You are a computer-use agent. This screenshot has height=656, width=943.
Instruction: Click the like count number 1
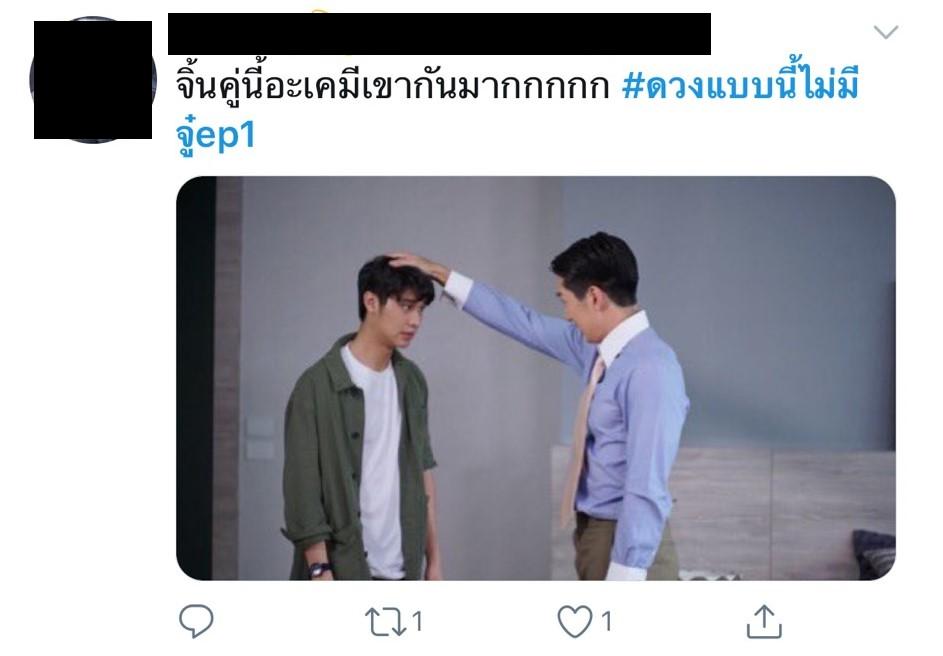[606, 621]
